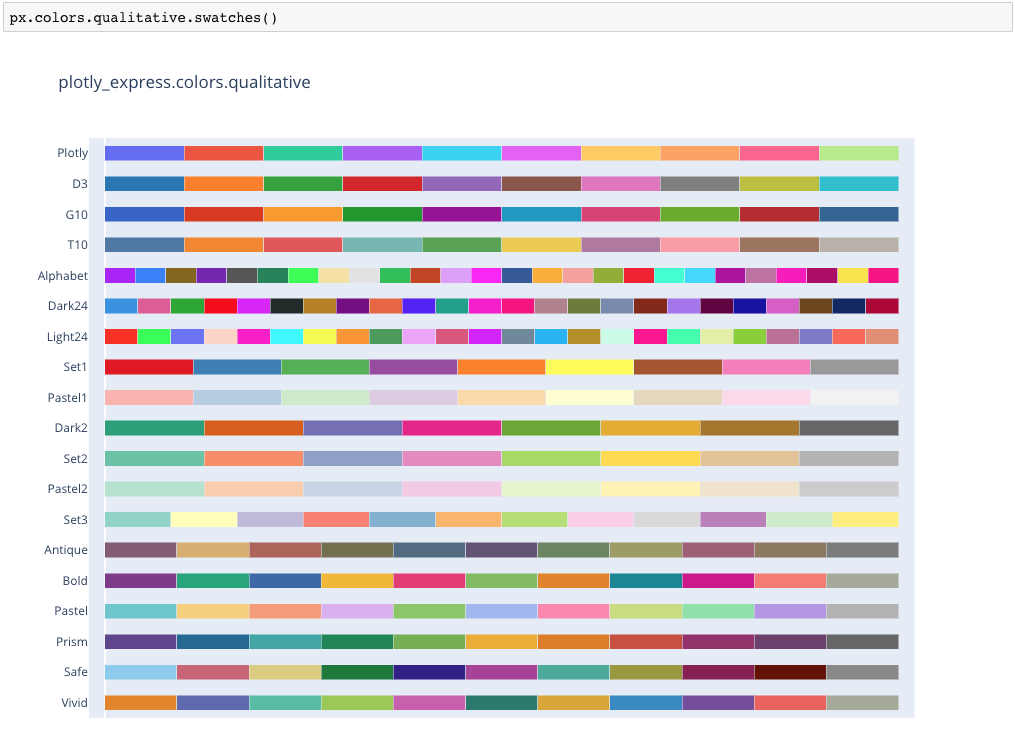
Task: Click the light gray swatch in the Alphabet row
Action: 364,276
